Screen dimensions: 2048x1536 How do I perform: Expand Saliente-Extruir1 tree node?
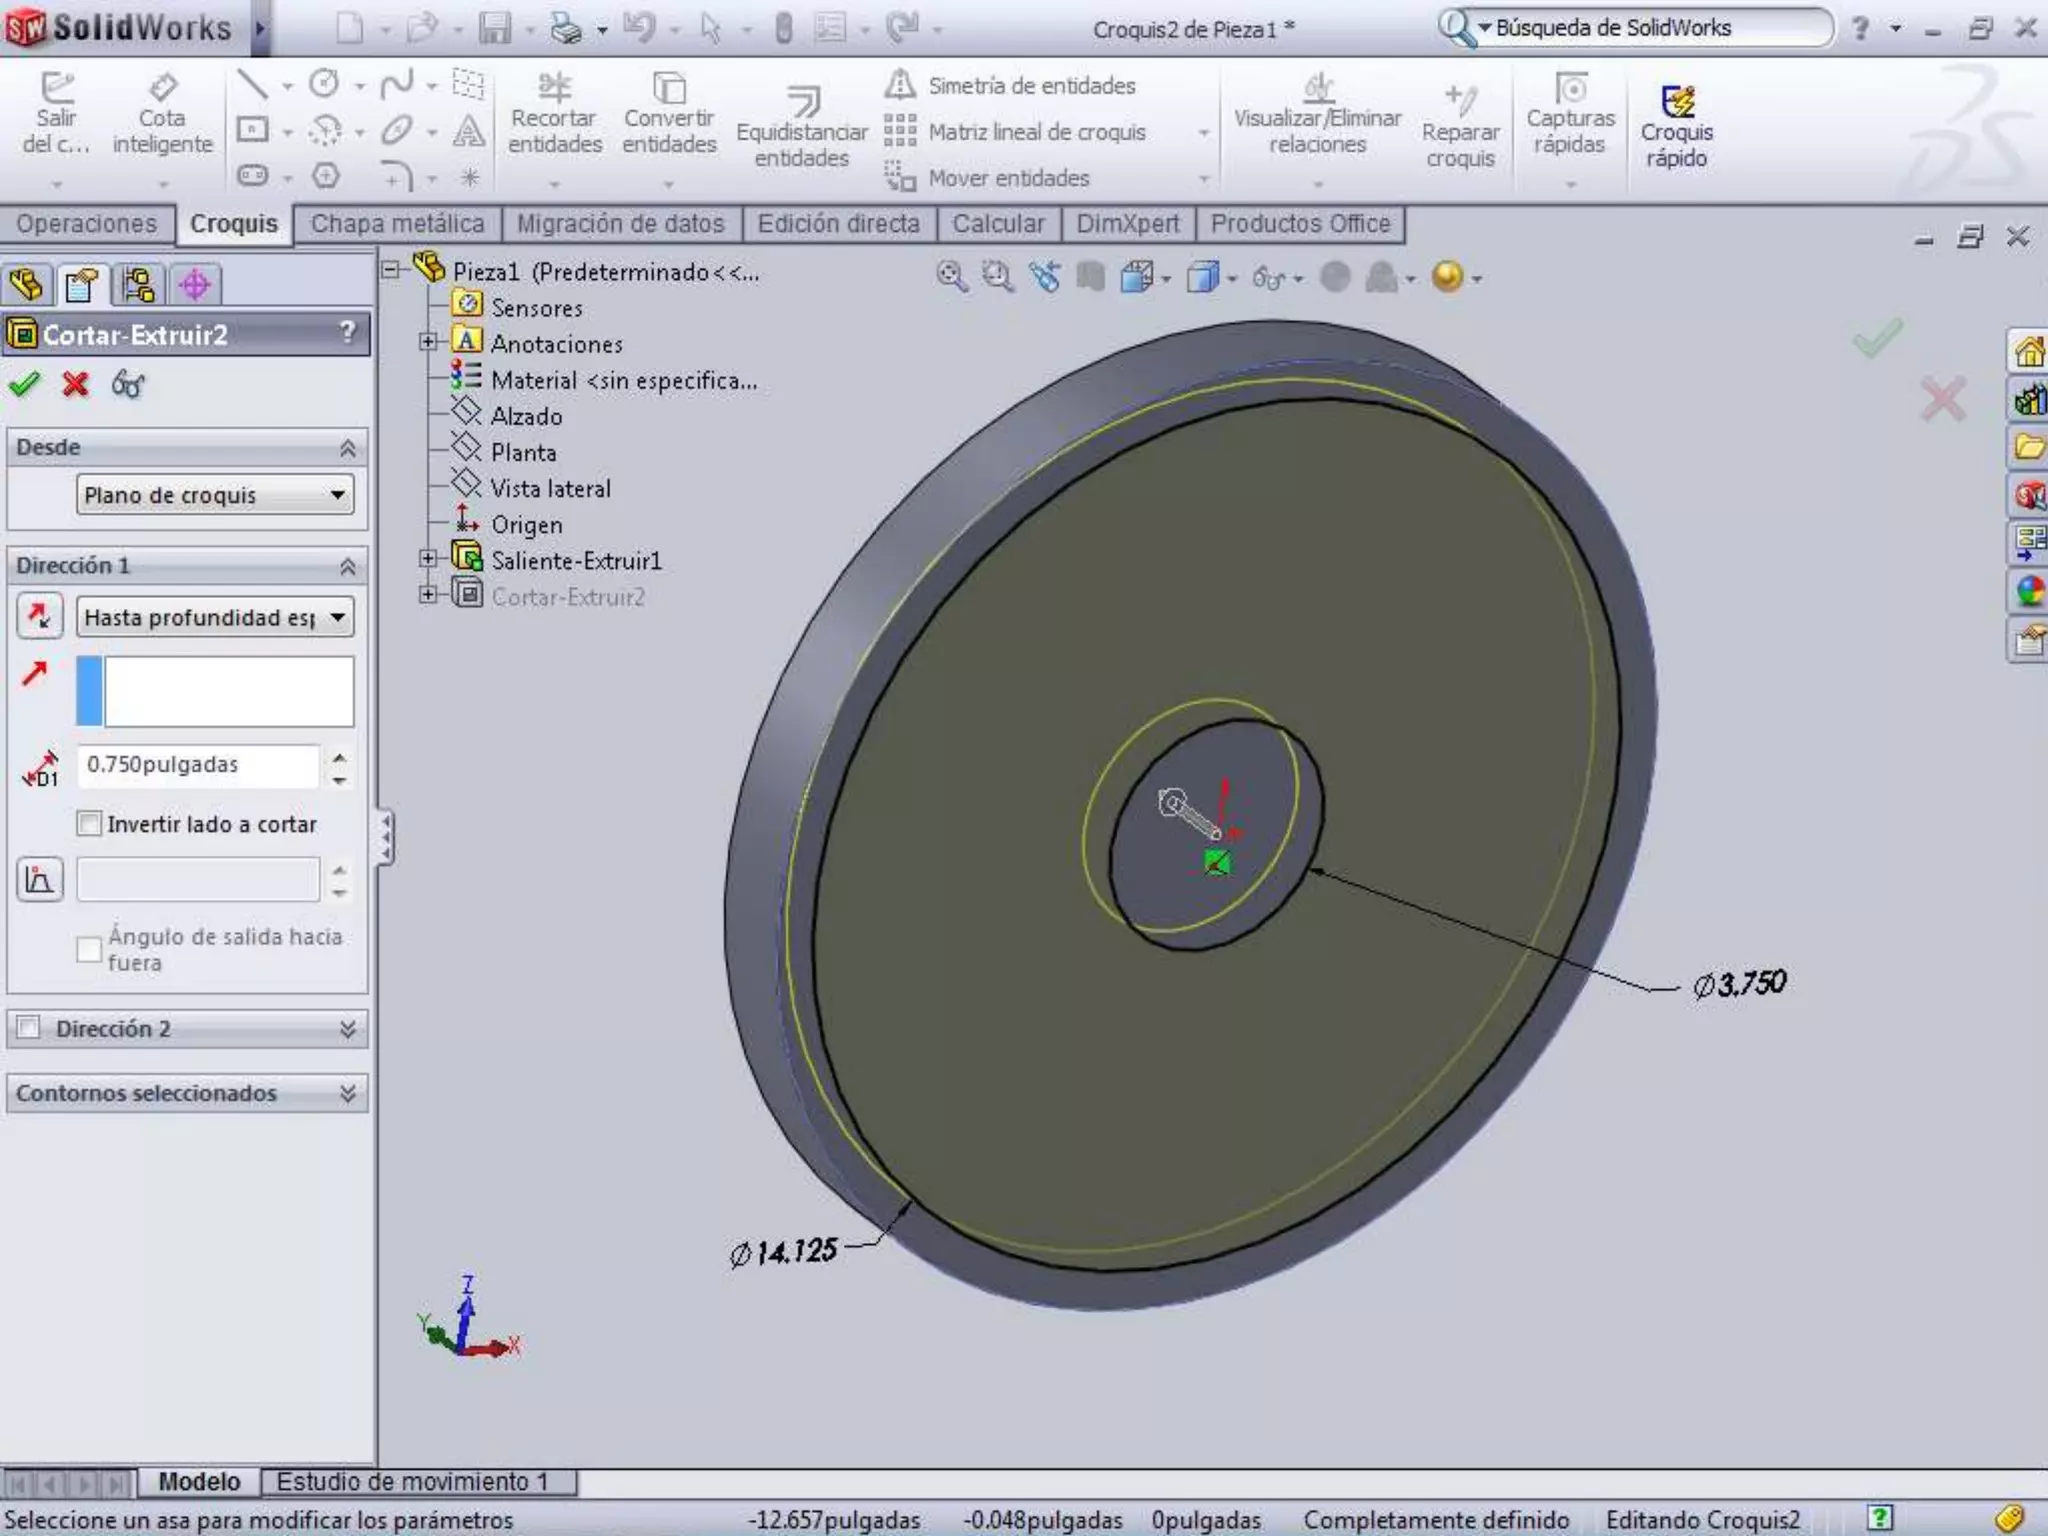tap(428, 560)
